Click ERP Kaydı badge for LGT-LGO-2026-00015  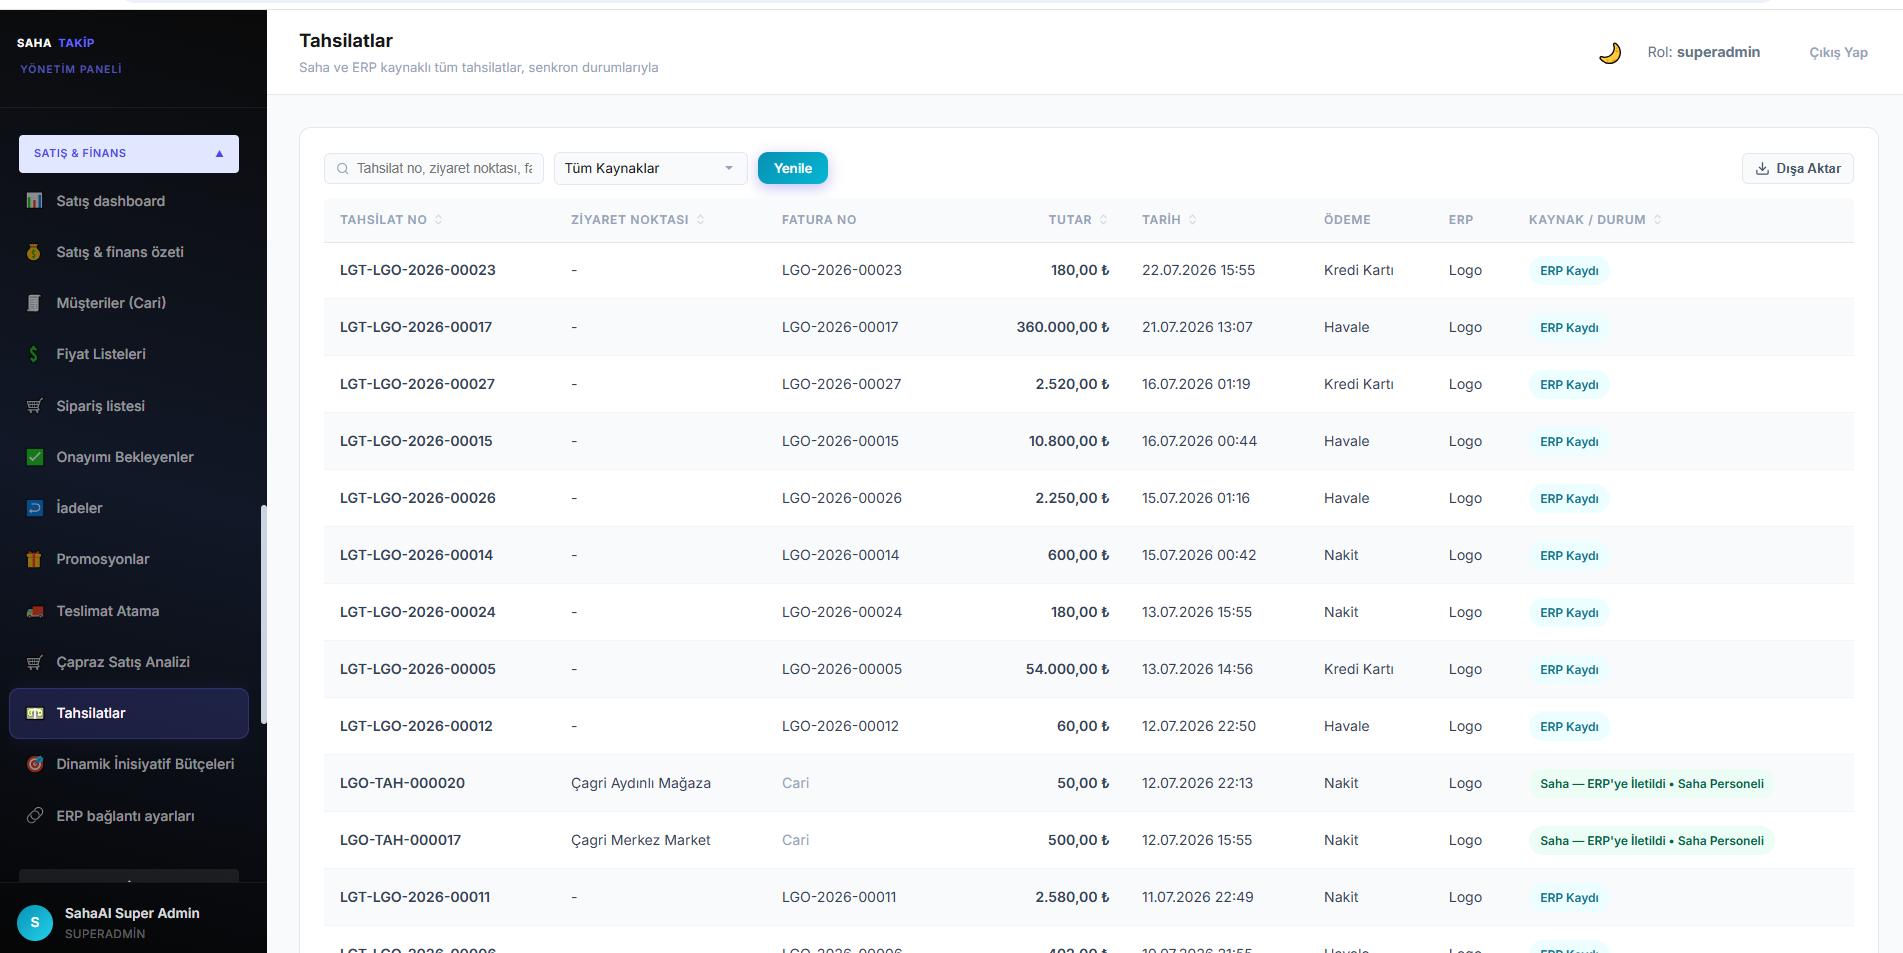(1569, 442)
